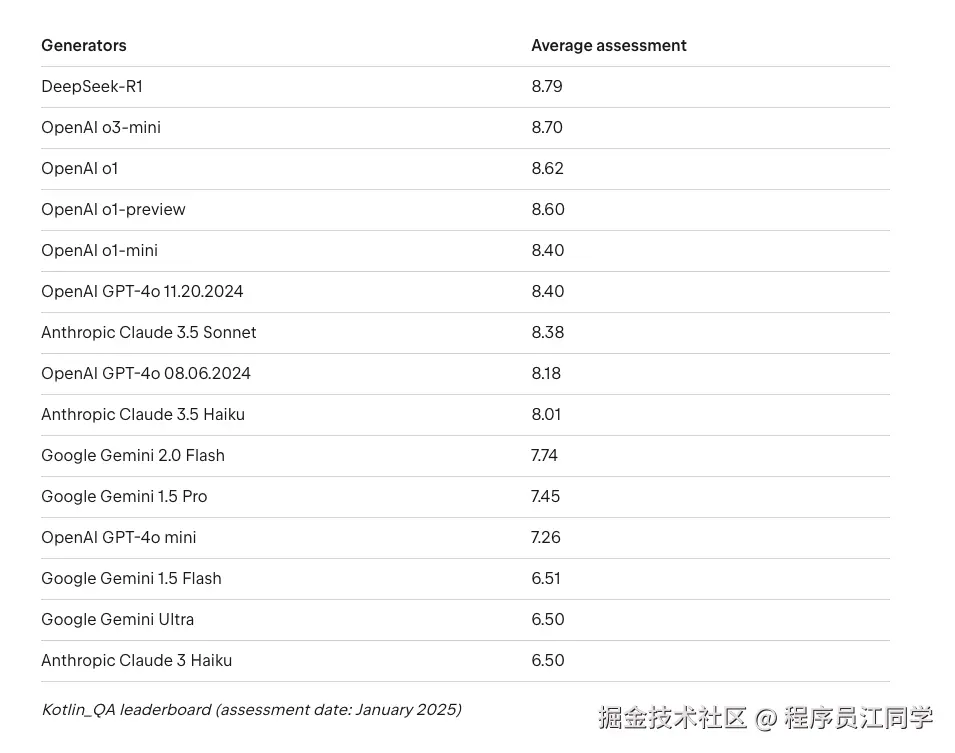Click the OpenAI o3-mini generator entry
This screenshot has width=955, height=753.
pos(101,127)
